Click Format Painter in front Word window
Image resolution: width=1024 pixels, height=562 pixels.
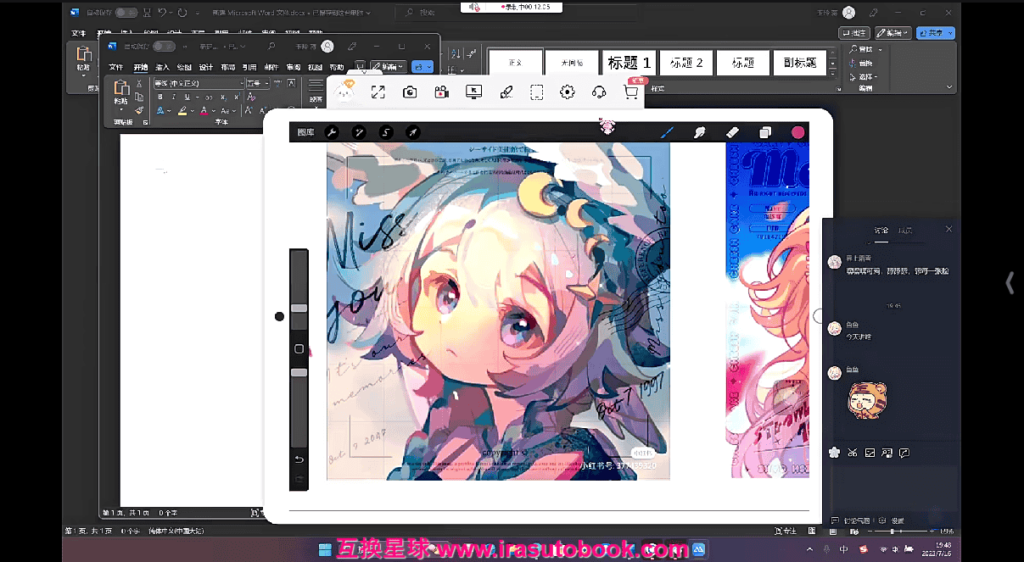point(138,110)
